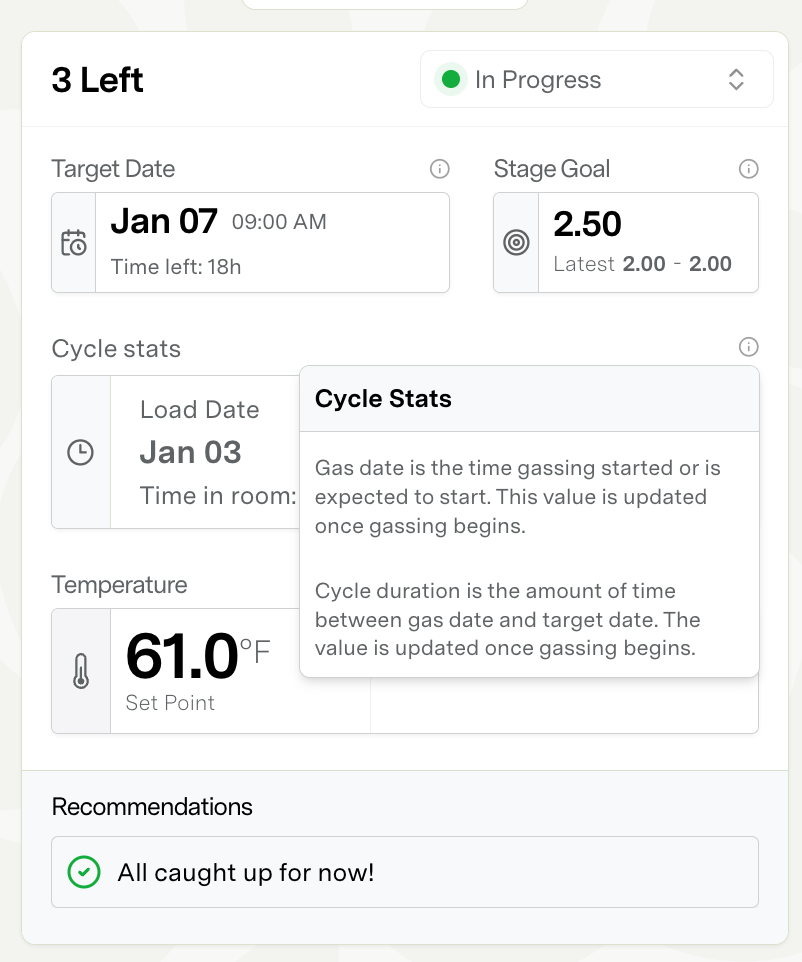Click the Stage Goal info icon
The image size is (802, 962).
(748, 169)
